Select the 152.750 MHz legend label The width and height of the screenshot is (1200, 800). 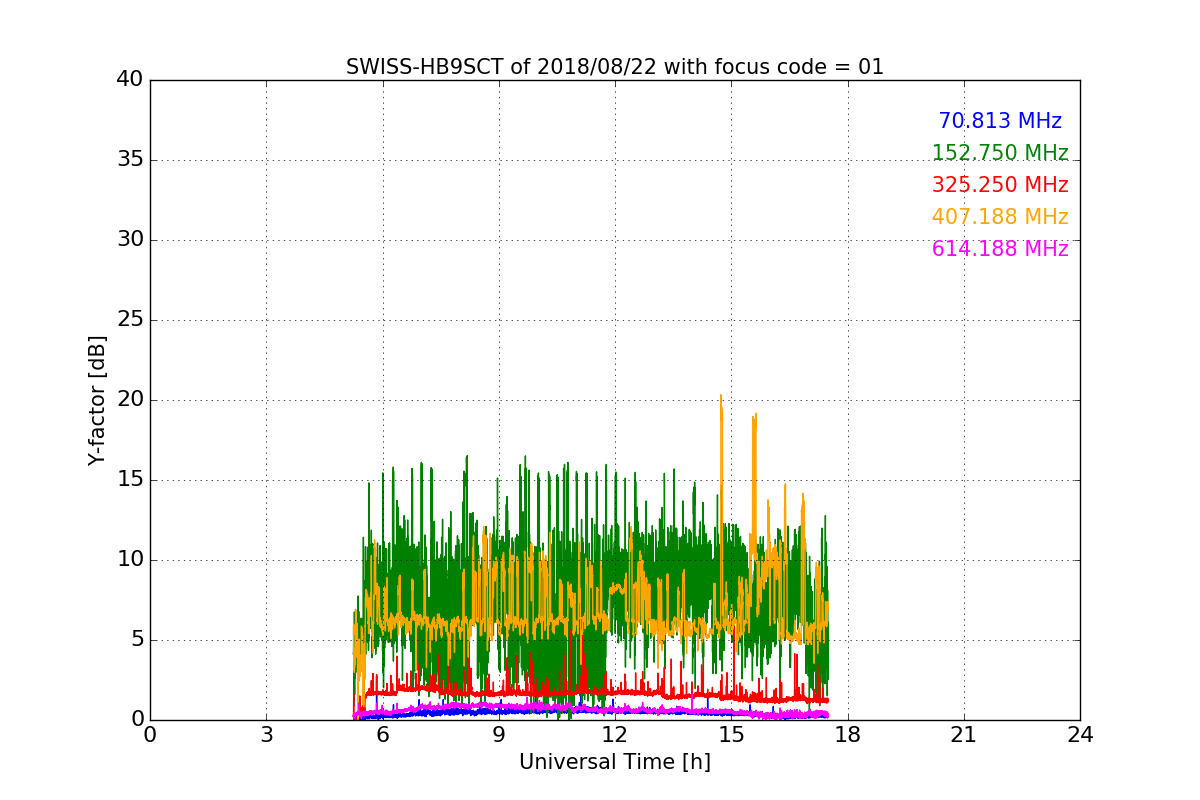(1000, 153)
